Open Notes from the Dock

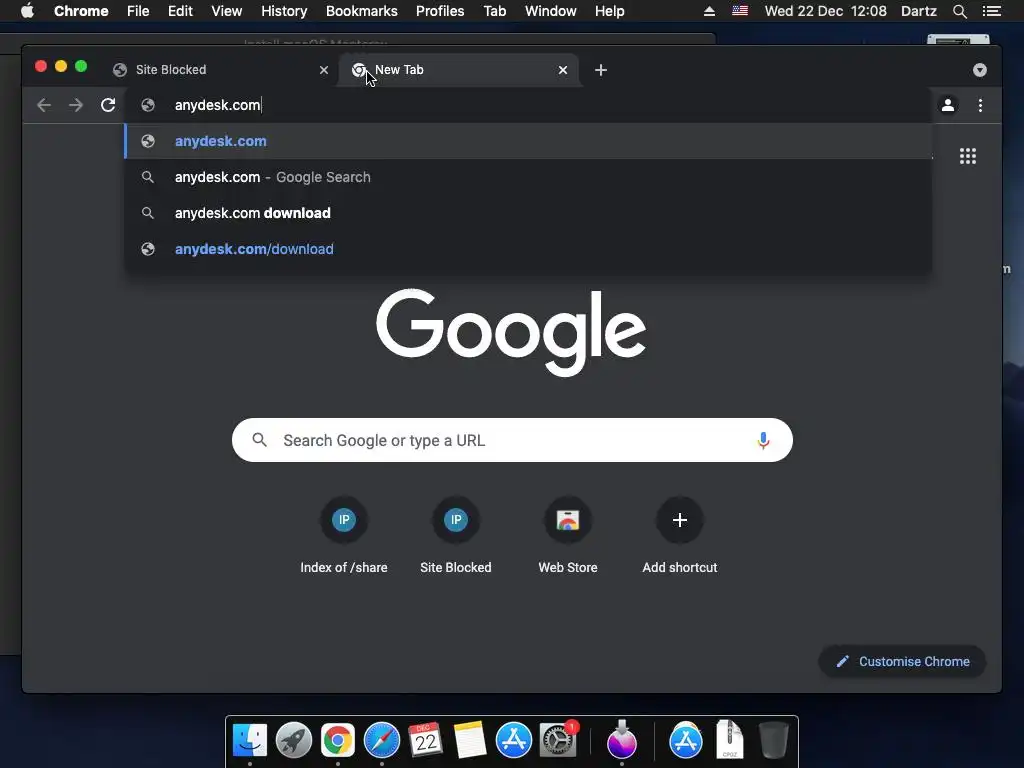pyautogui.click(x=470, y=740)
